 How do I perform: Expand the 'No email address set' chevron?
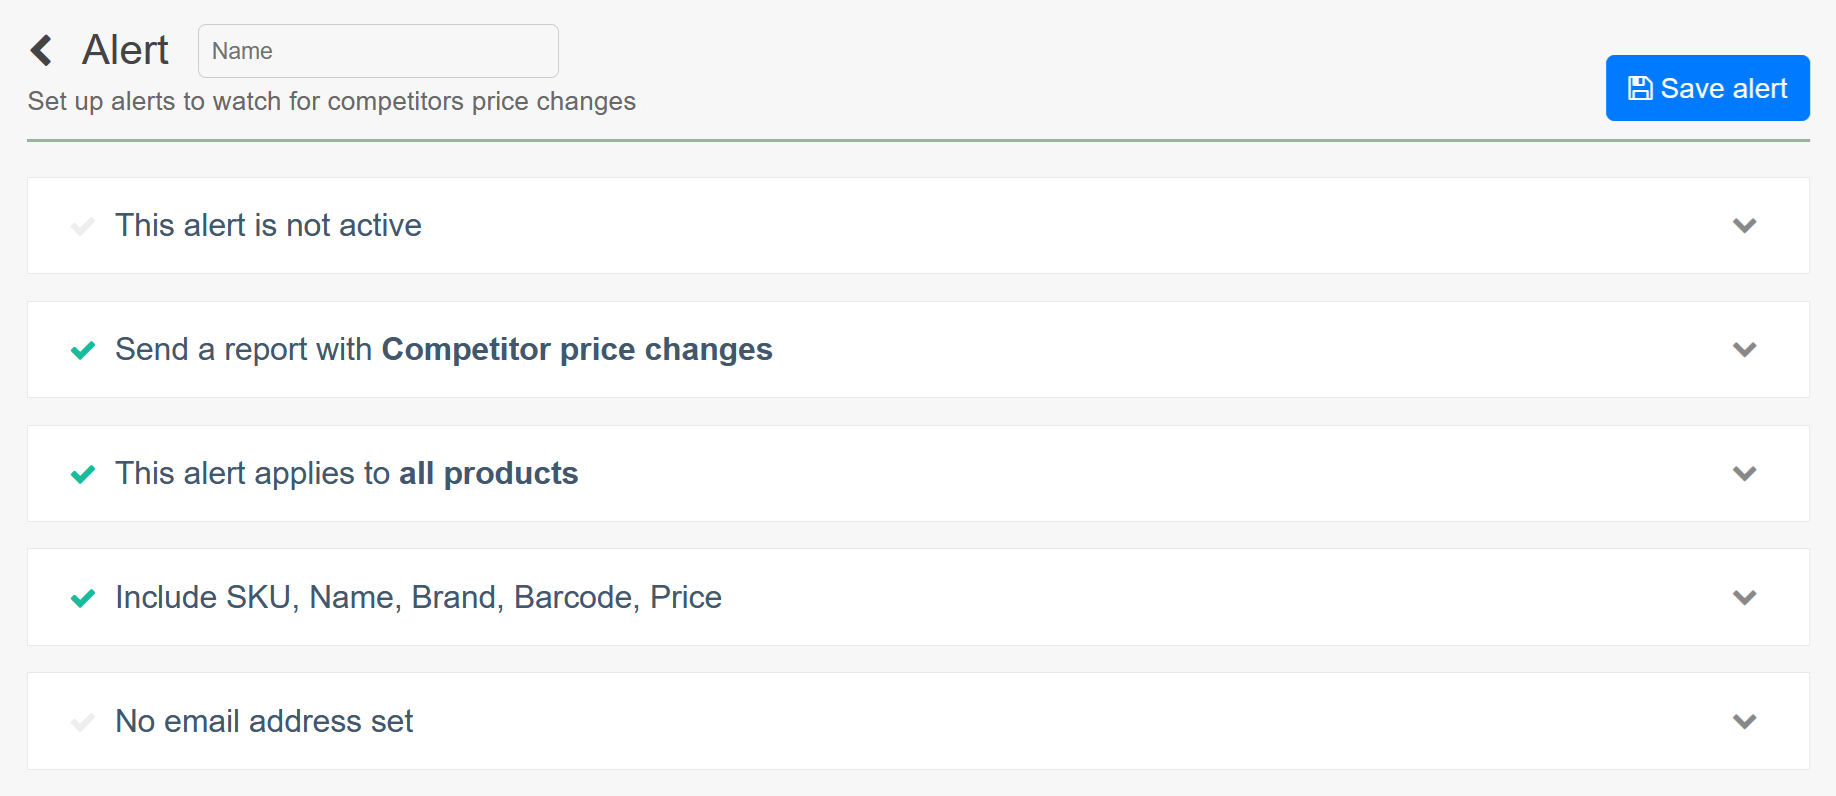(x=1744, y=722)
